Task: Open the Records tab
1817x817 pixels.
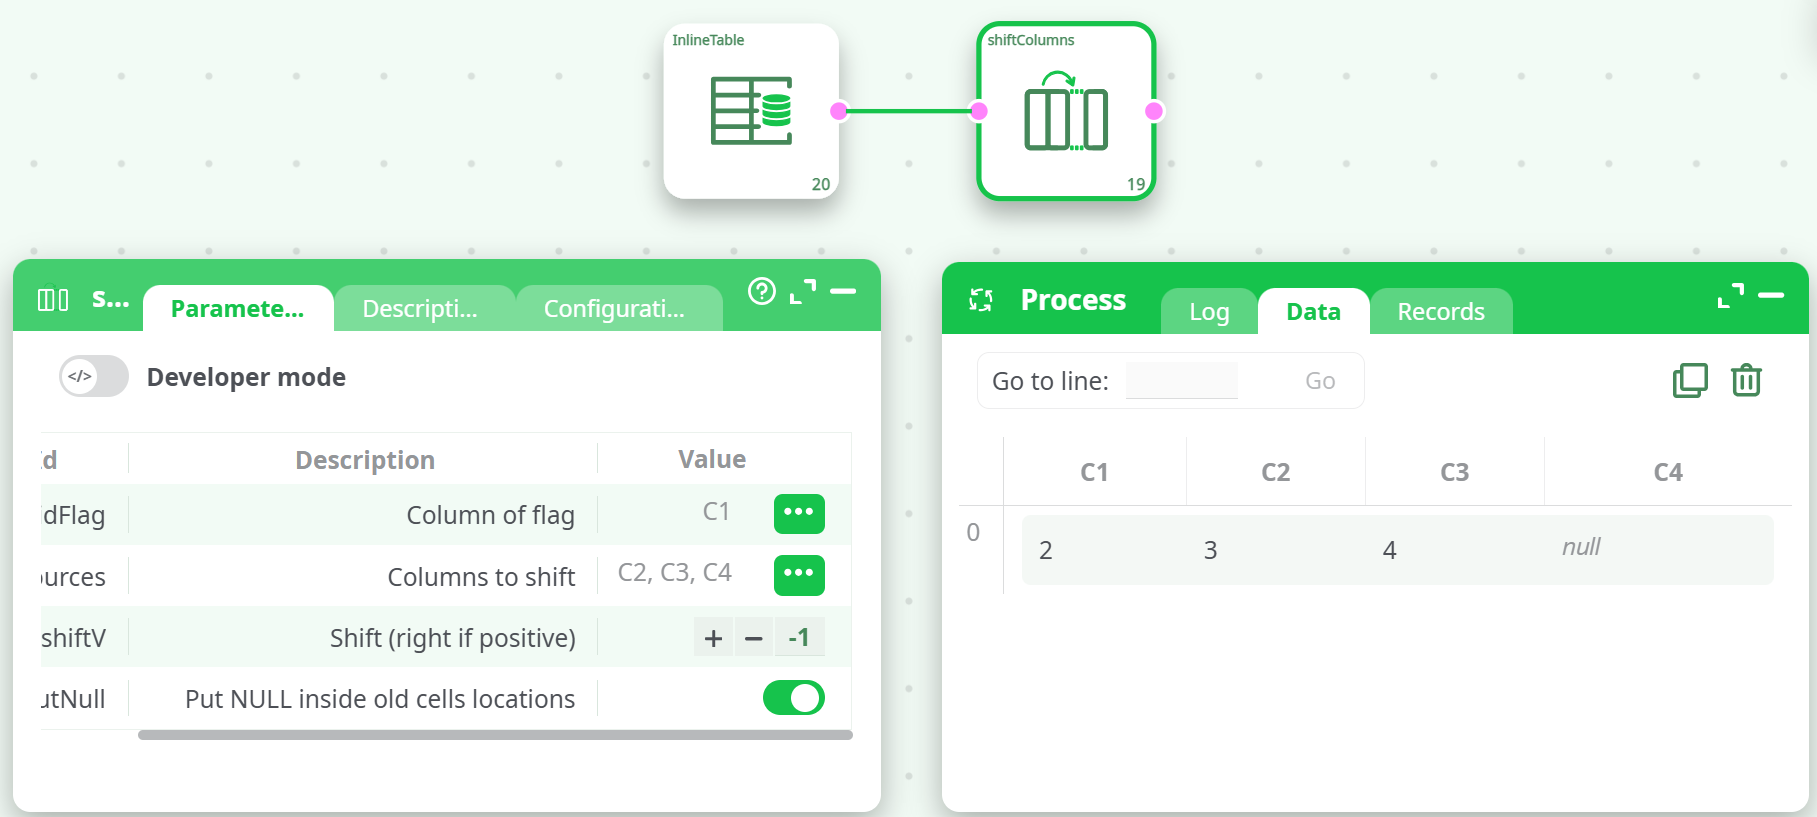Action: pyautogui.click(x=1440, y=312)
